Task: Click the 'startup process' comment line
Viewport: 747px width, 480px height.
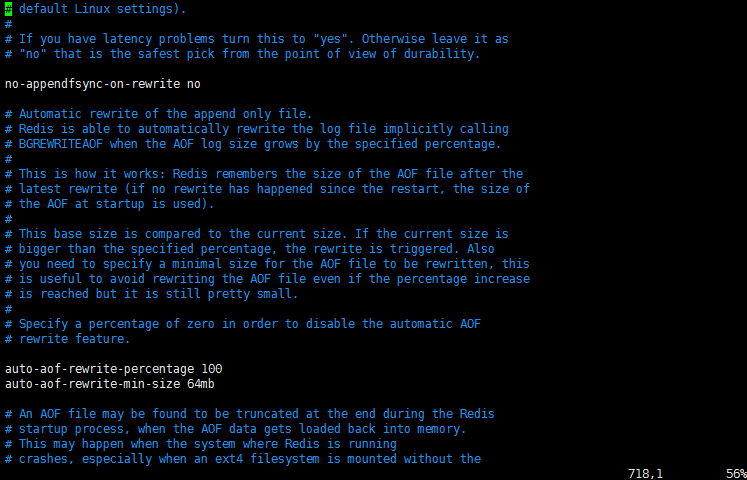Action: pyautogui.click(x=235, y=429)
